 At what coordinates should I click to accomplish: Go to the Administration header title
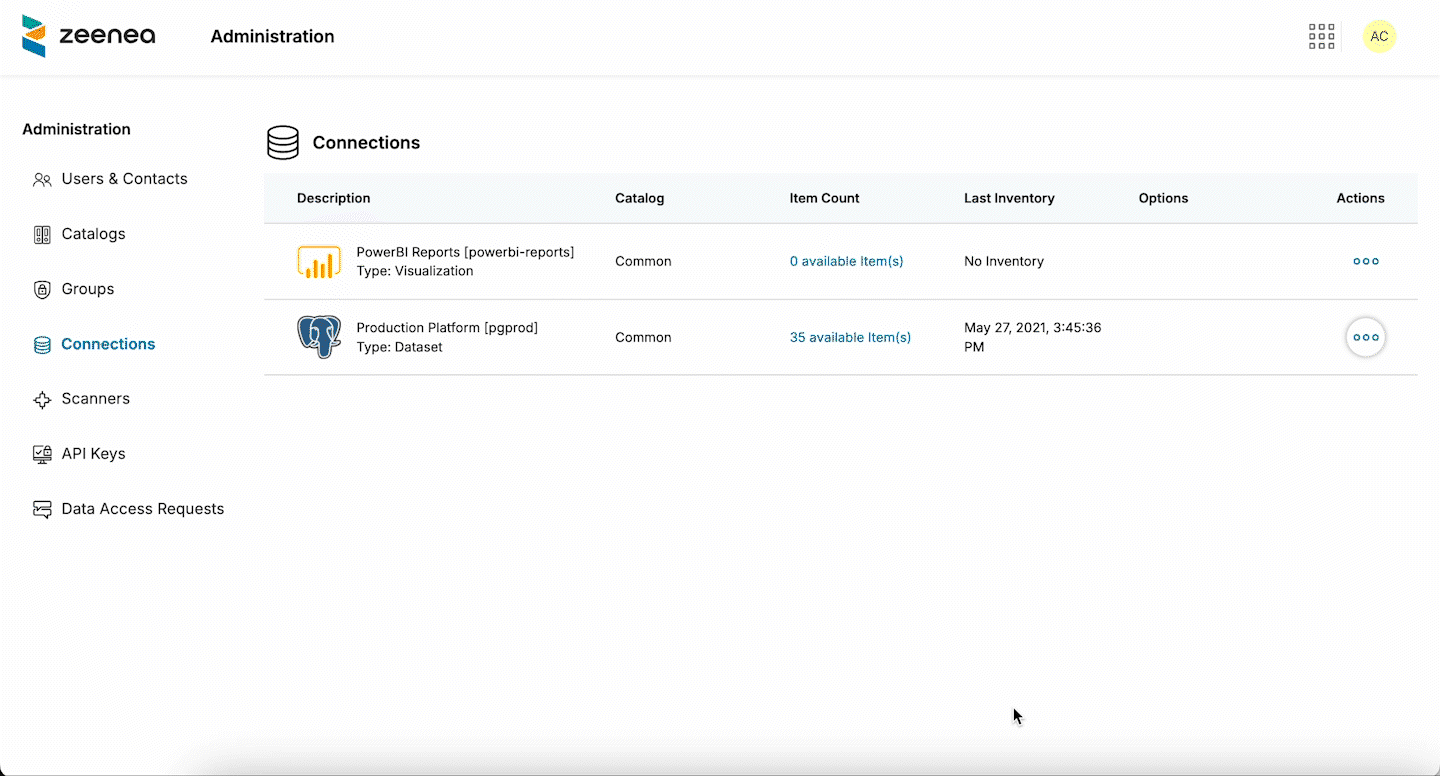[272, 36]
